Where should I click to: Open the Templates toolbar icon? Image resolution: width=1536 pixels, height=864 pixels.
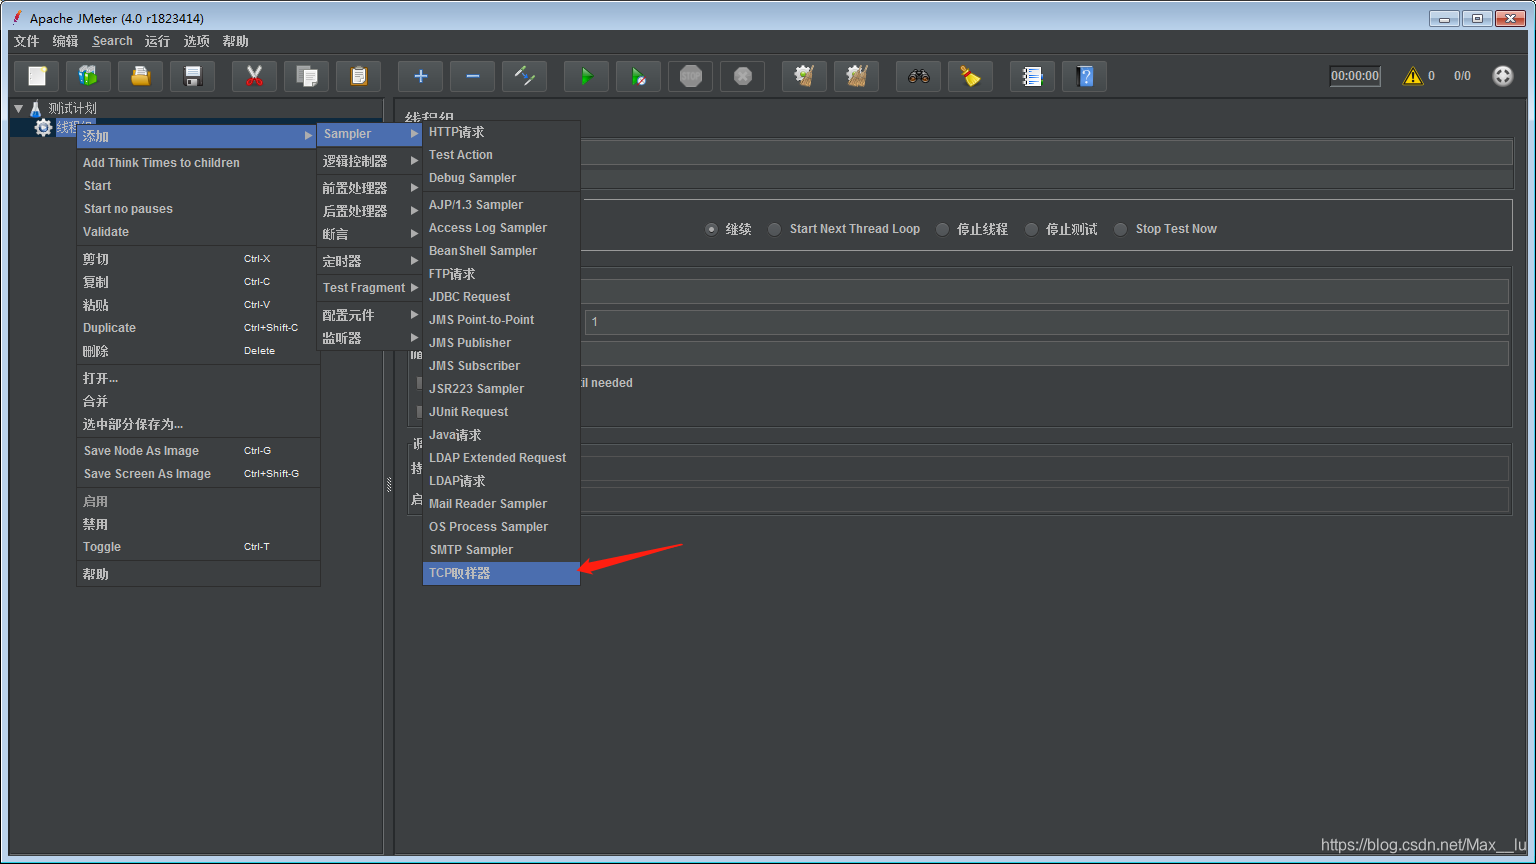click(89, 76)
